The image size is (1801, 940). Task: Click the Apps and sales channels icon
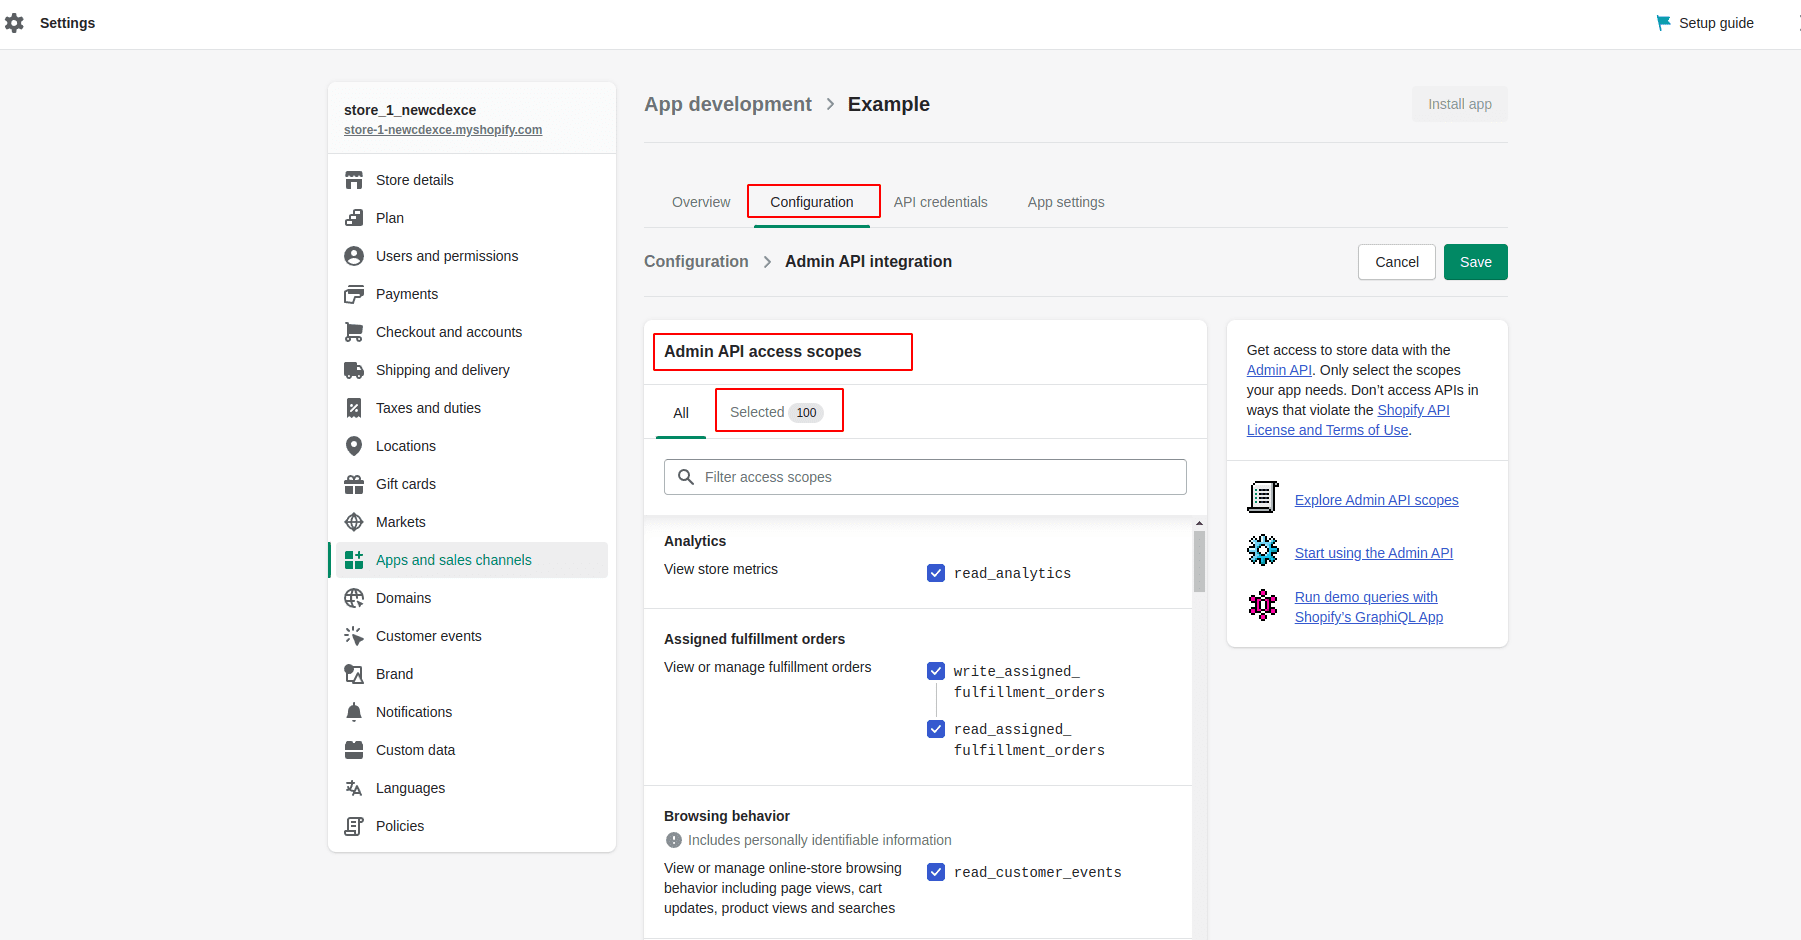(354, 560)
